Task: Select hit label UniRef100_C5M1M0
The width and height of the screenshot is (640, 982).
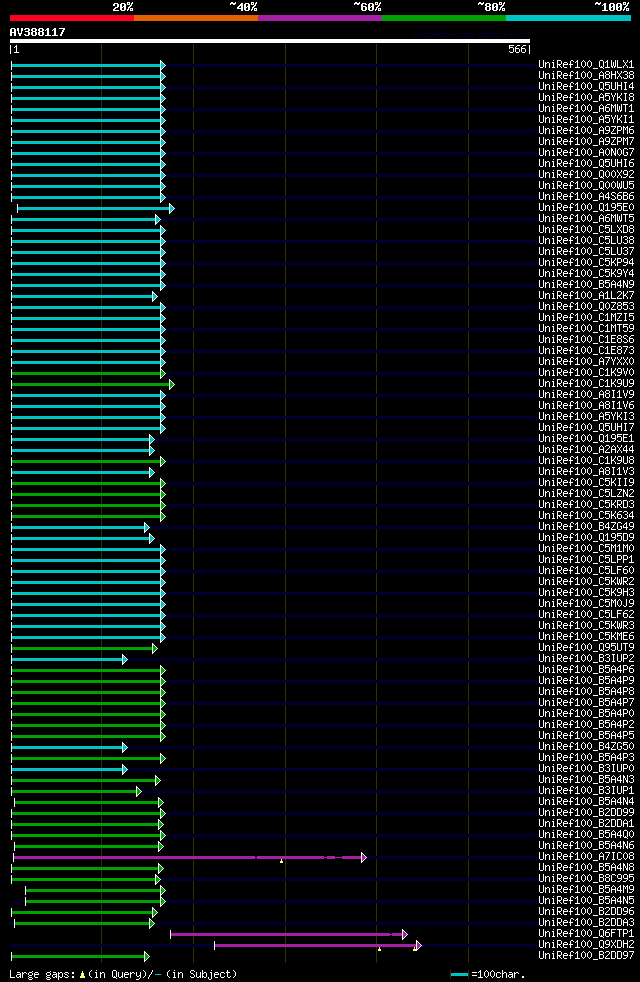Action: (586, 549)
